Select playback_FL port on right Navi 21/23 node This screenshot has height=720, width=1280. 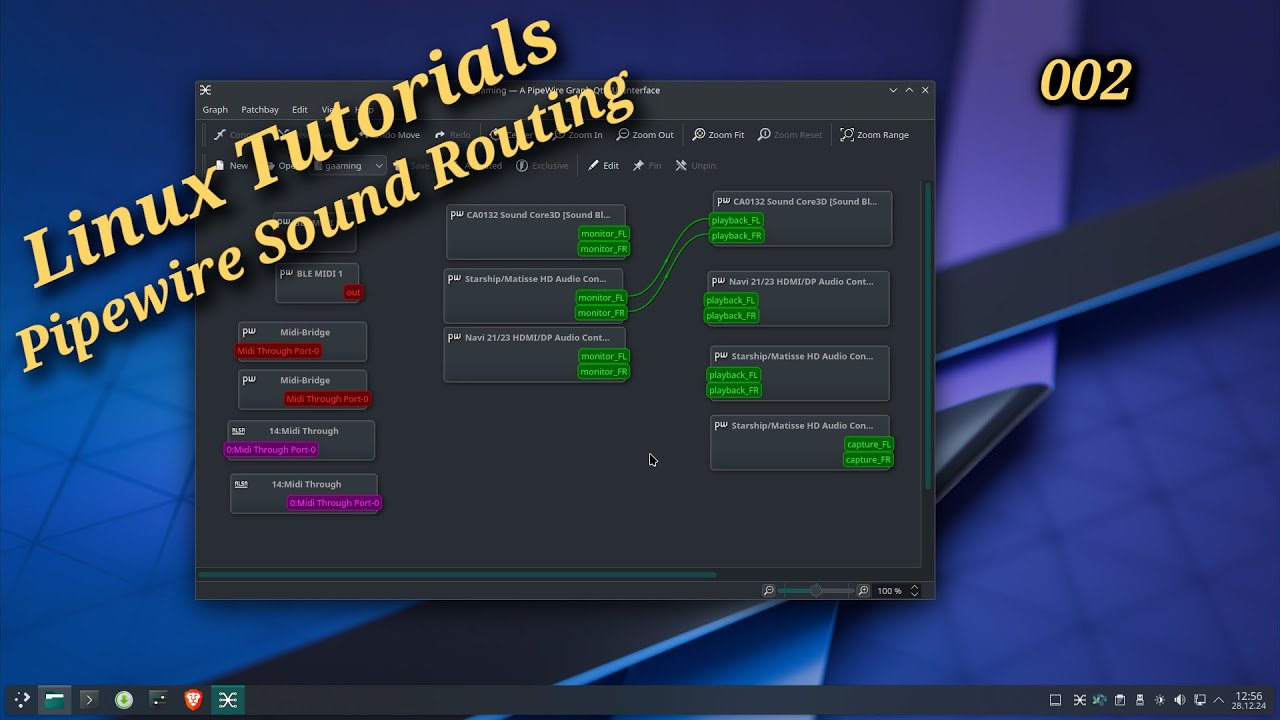[x=731, y=300]
